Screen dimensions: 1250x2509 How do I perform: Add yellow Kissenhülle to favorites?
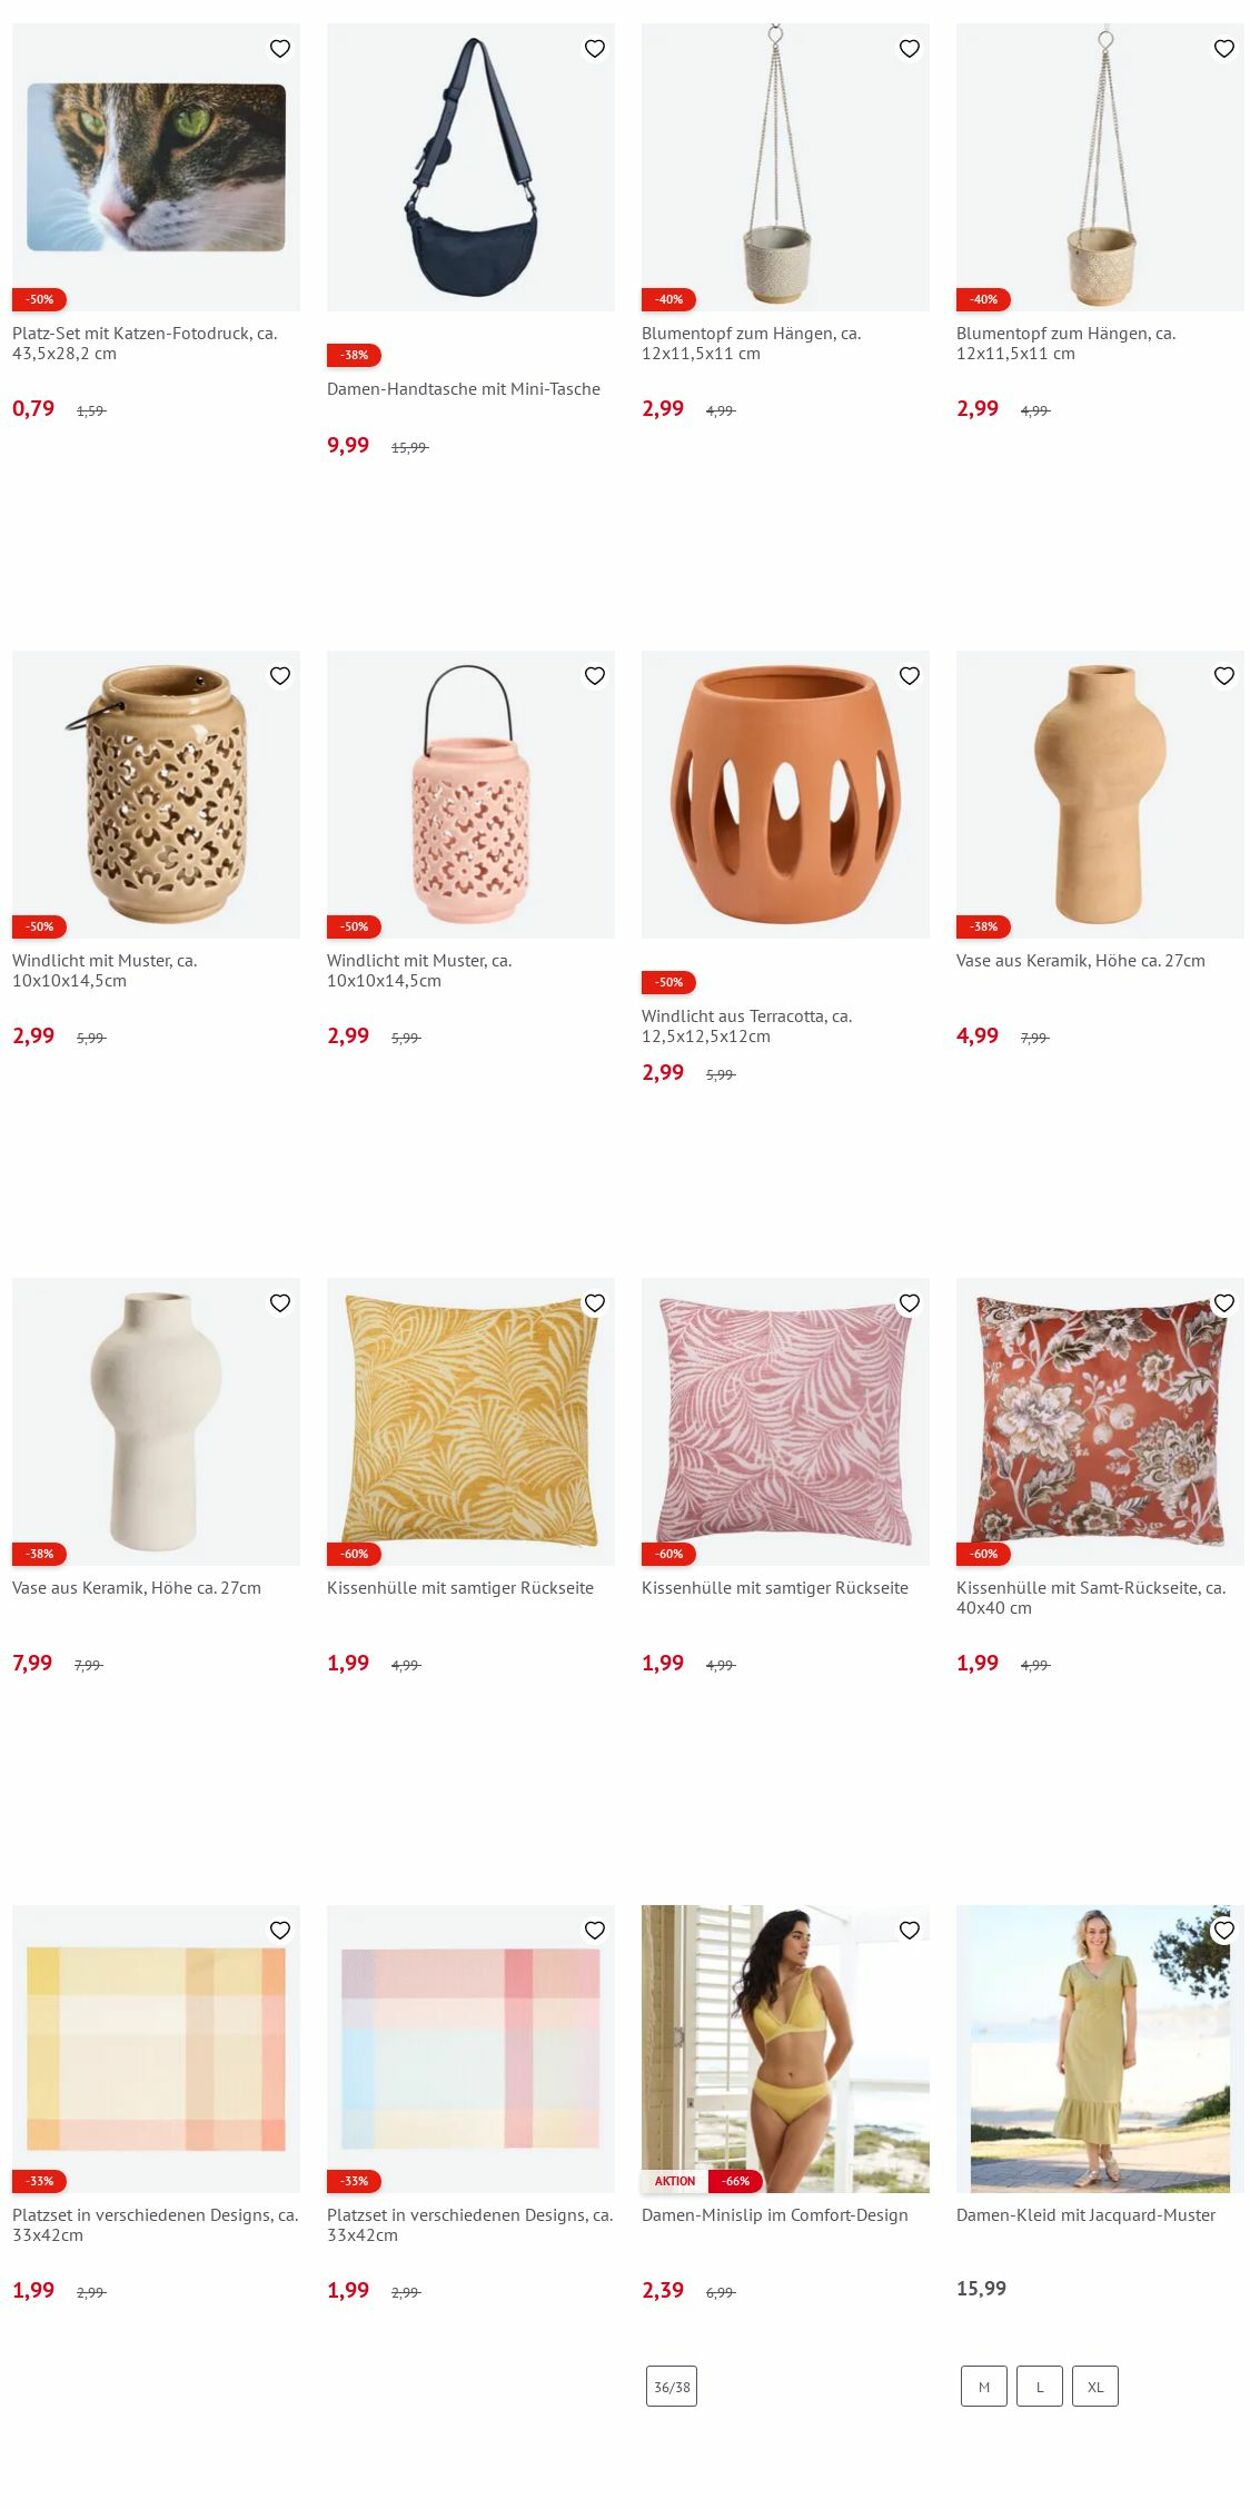595,1303
